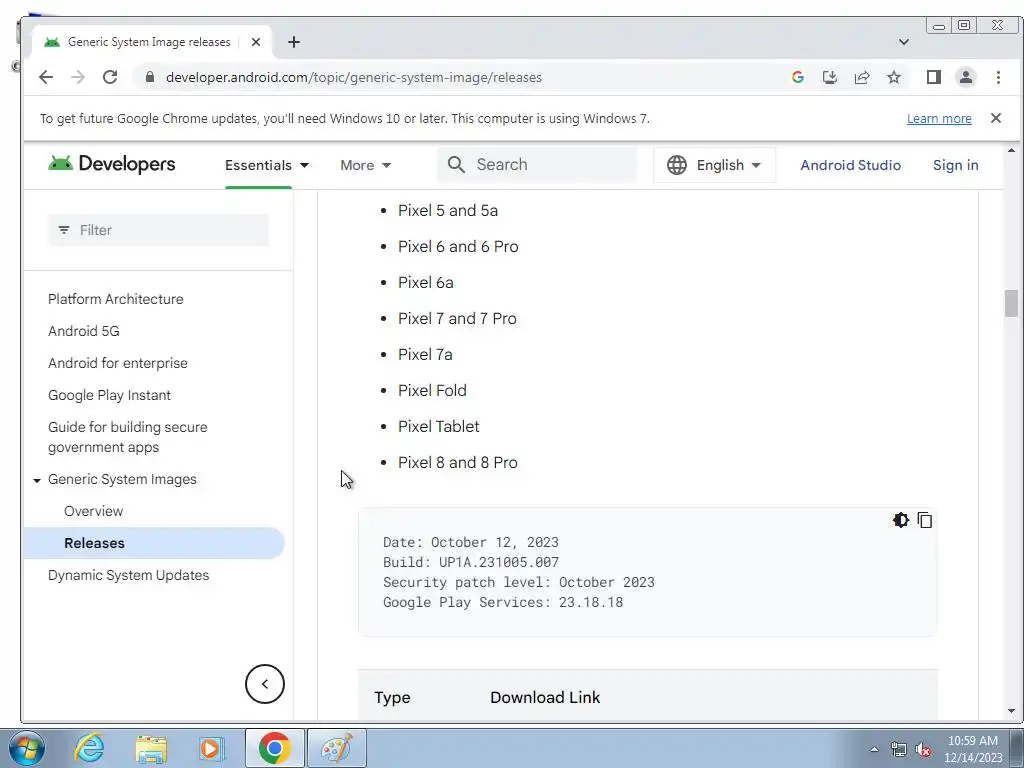The width and height of the screenshot is (1024, 768).
Task: Close the Generic System Image releases tab
Action: 256,42
